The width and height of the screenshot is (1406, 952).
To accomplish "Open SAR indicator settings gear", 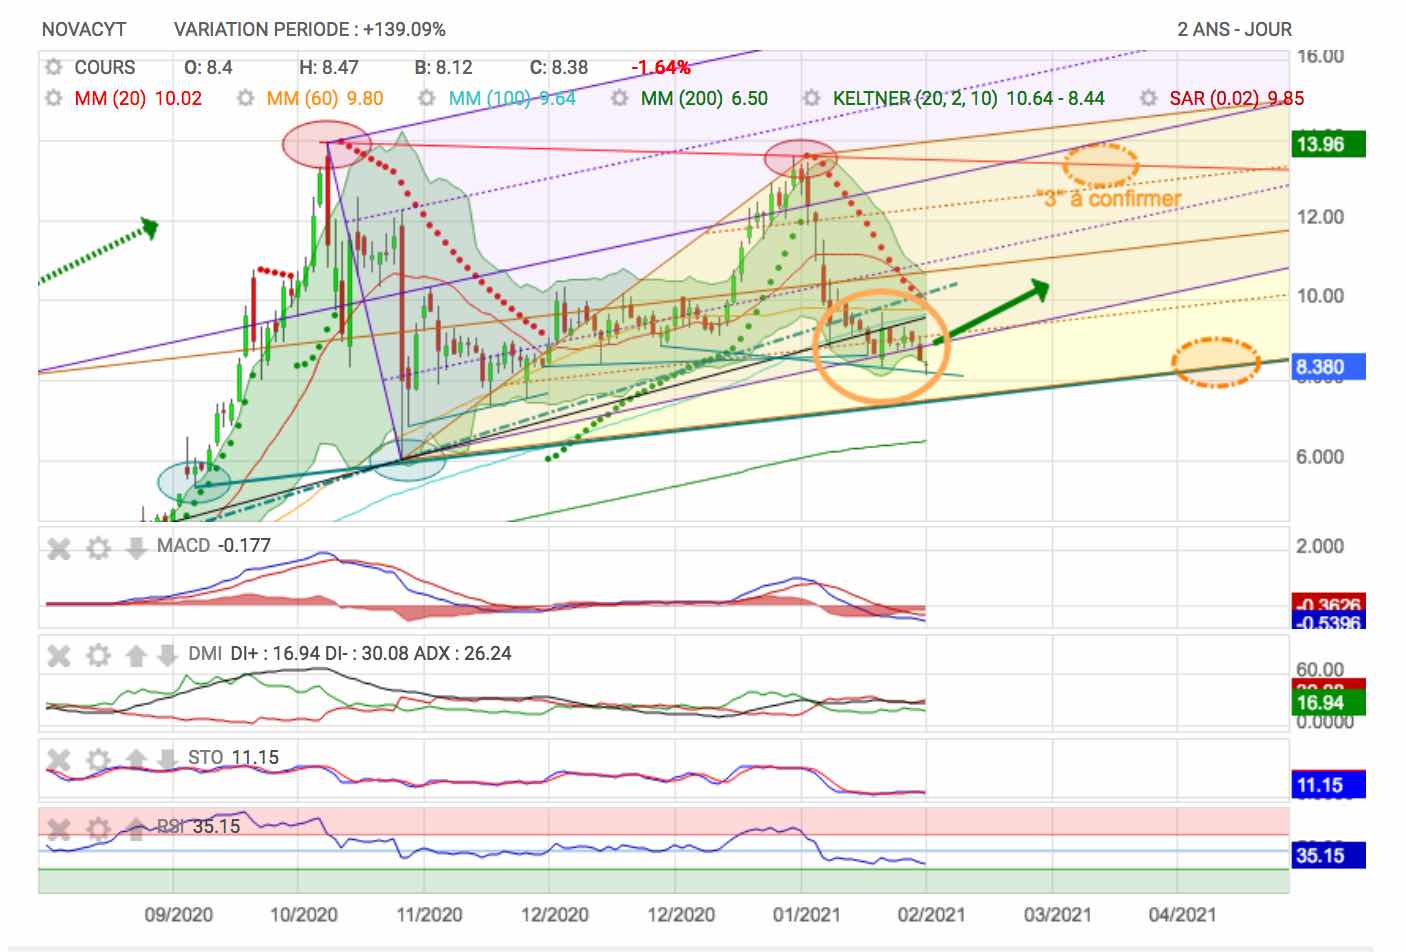I will [1149, 98].
